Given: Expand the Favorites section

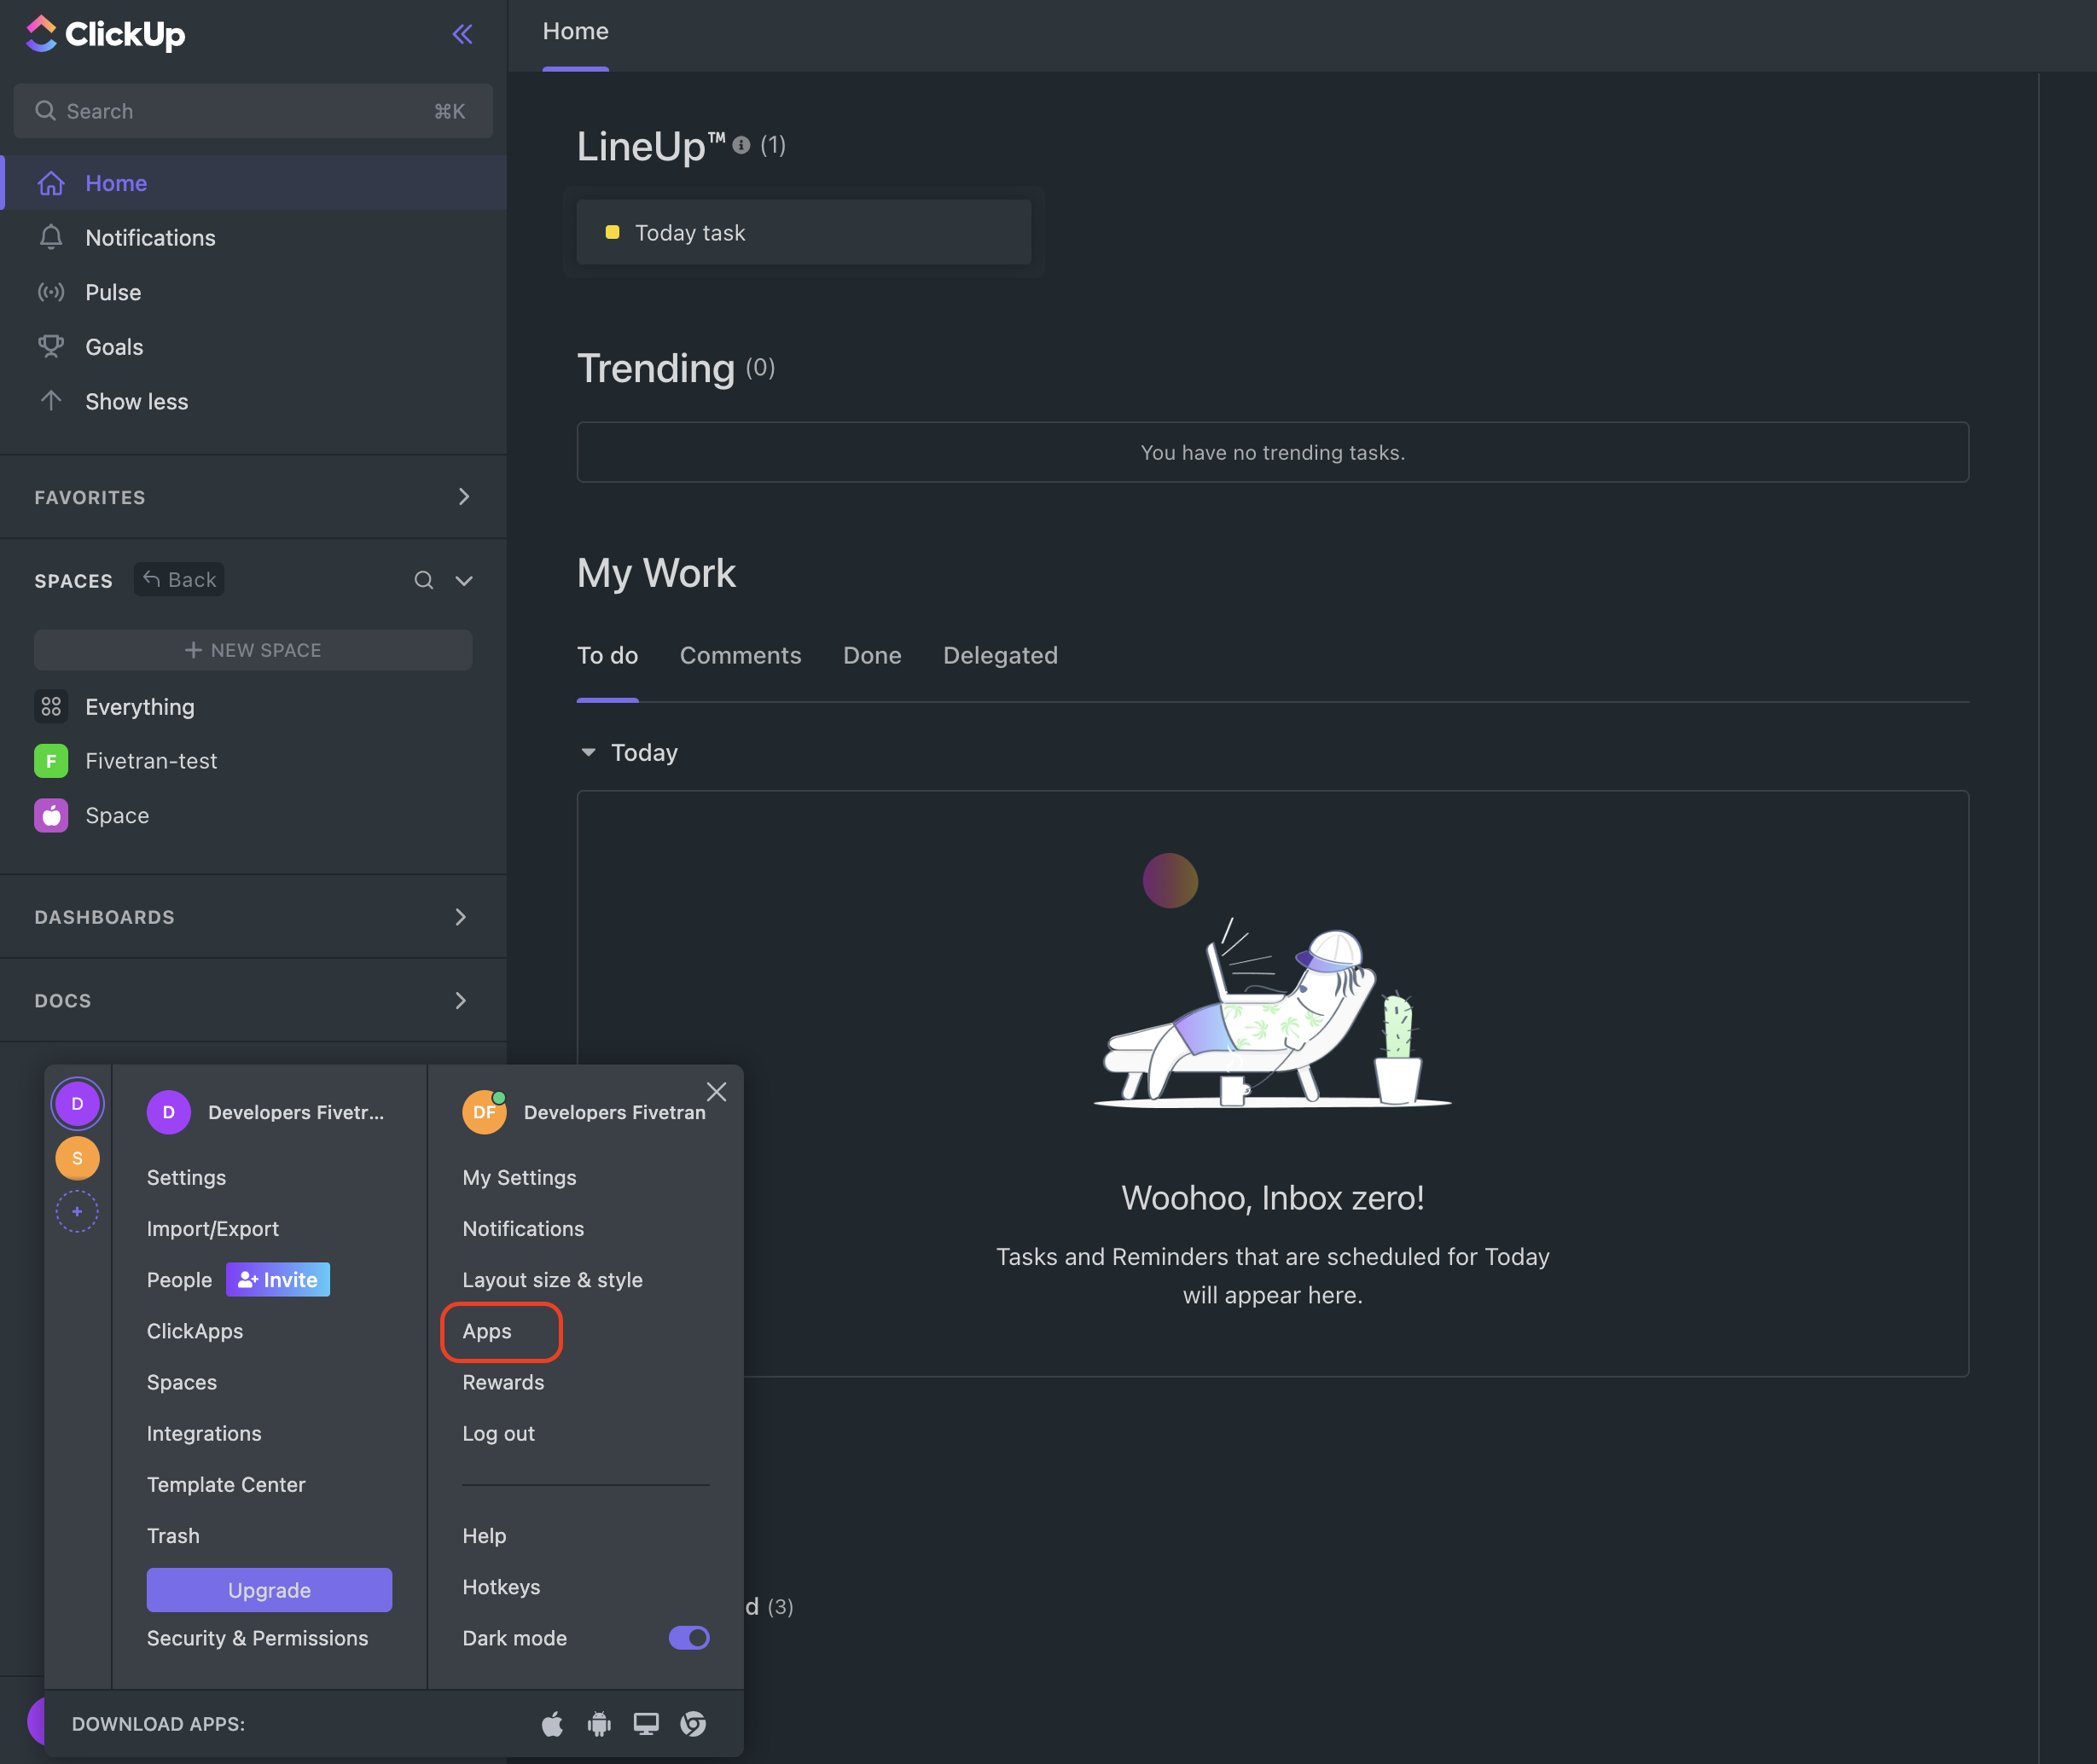Looking at the screenshot, I should coord(464,496).
